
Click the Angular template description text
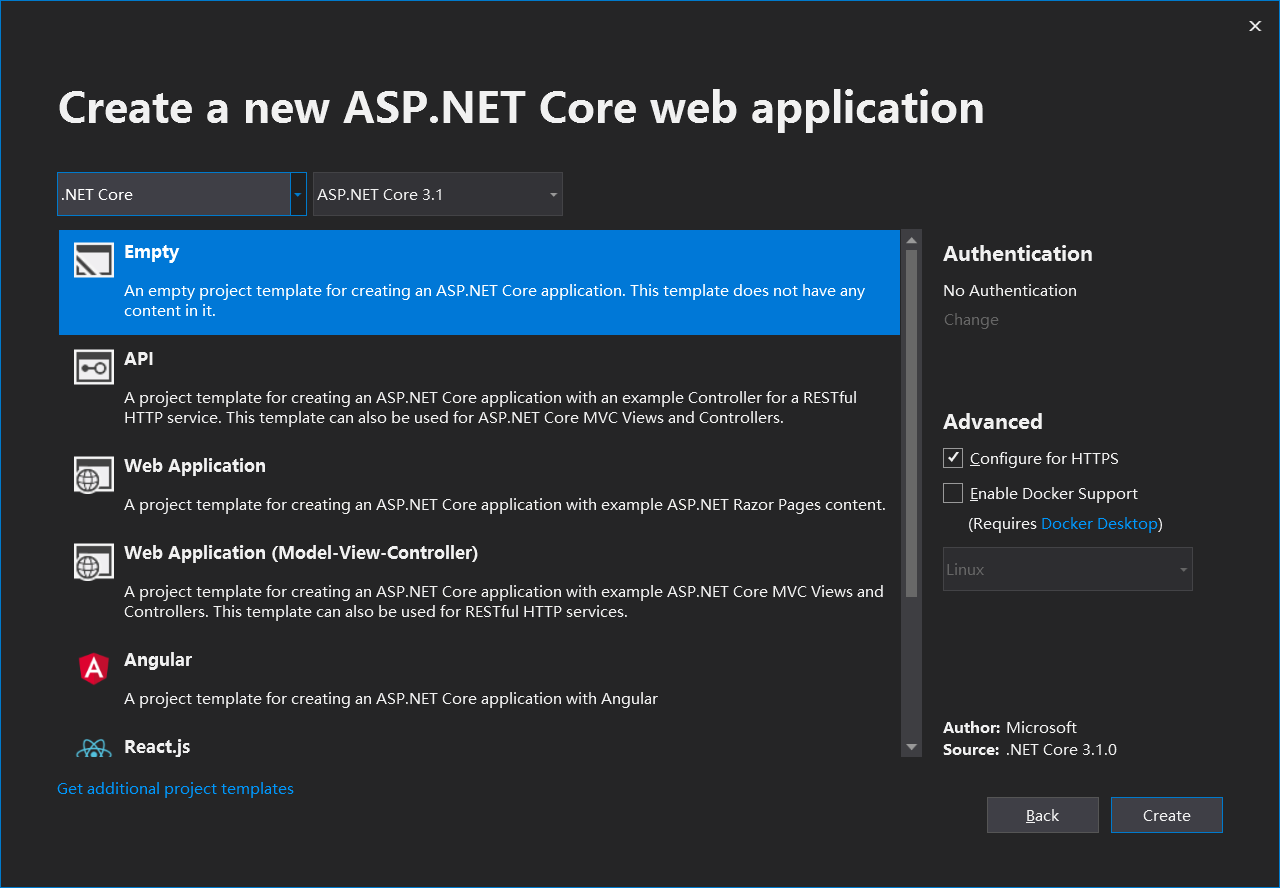point(391,698)
